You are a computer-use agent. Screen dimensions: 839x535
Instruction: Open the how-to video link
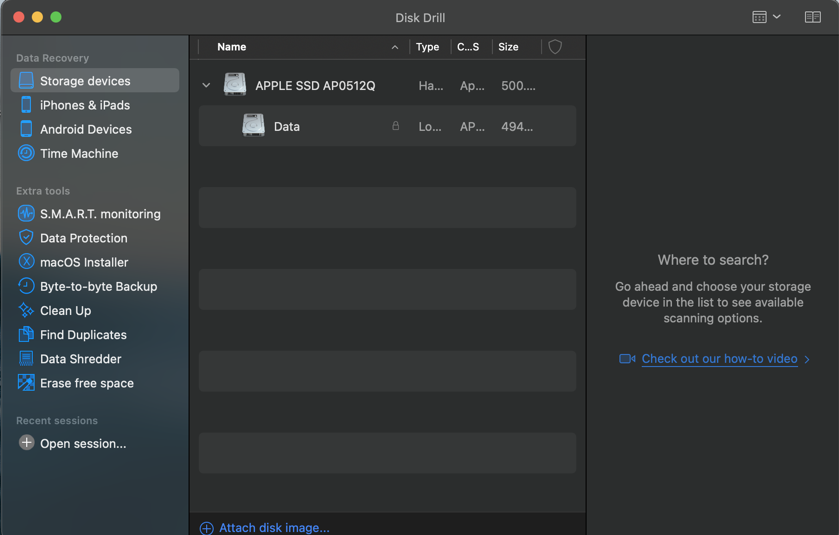[719, 359]
